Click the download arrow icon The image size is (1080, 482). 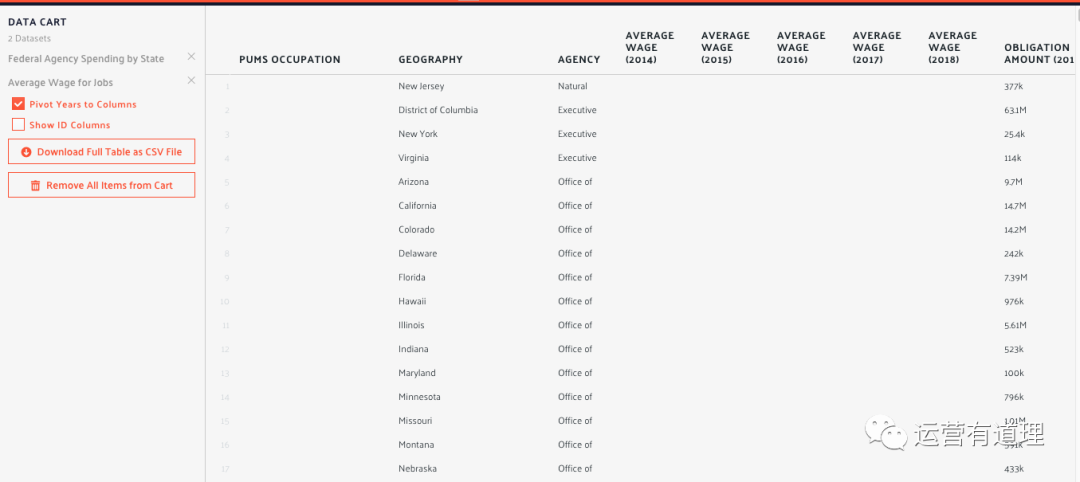coord(27,151)
